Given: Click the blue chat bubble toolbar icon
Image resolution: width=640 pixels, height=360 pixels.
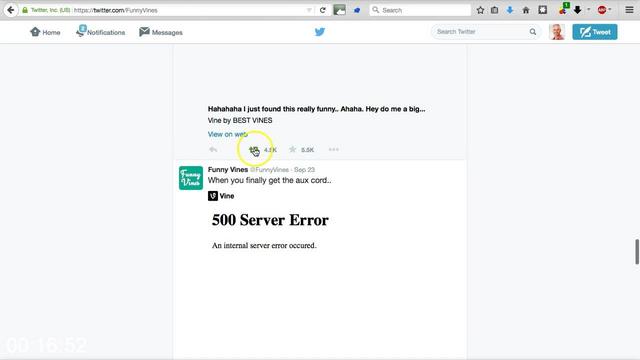Looking at the screenshot, I should [x=357, y=10].
